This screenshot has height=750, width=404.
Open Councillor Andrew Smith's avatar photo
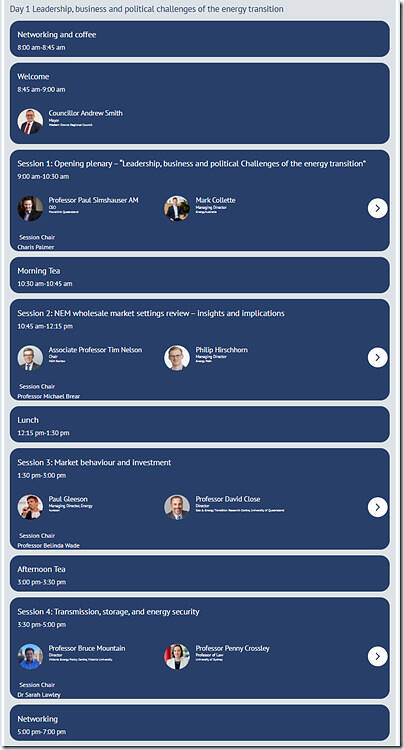[x=30, y=121]
